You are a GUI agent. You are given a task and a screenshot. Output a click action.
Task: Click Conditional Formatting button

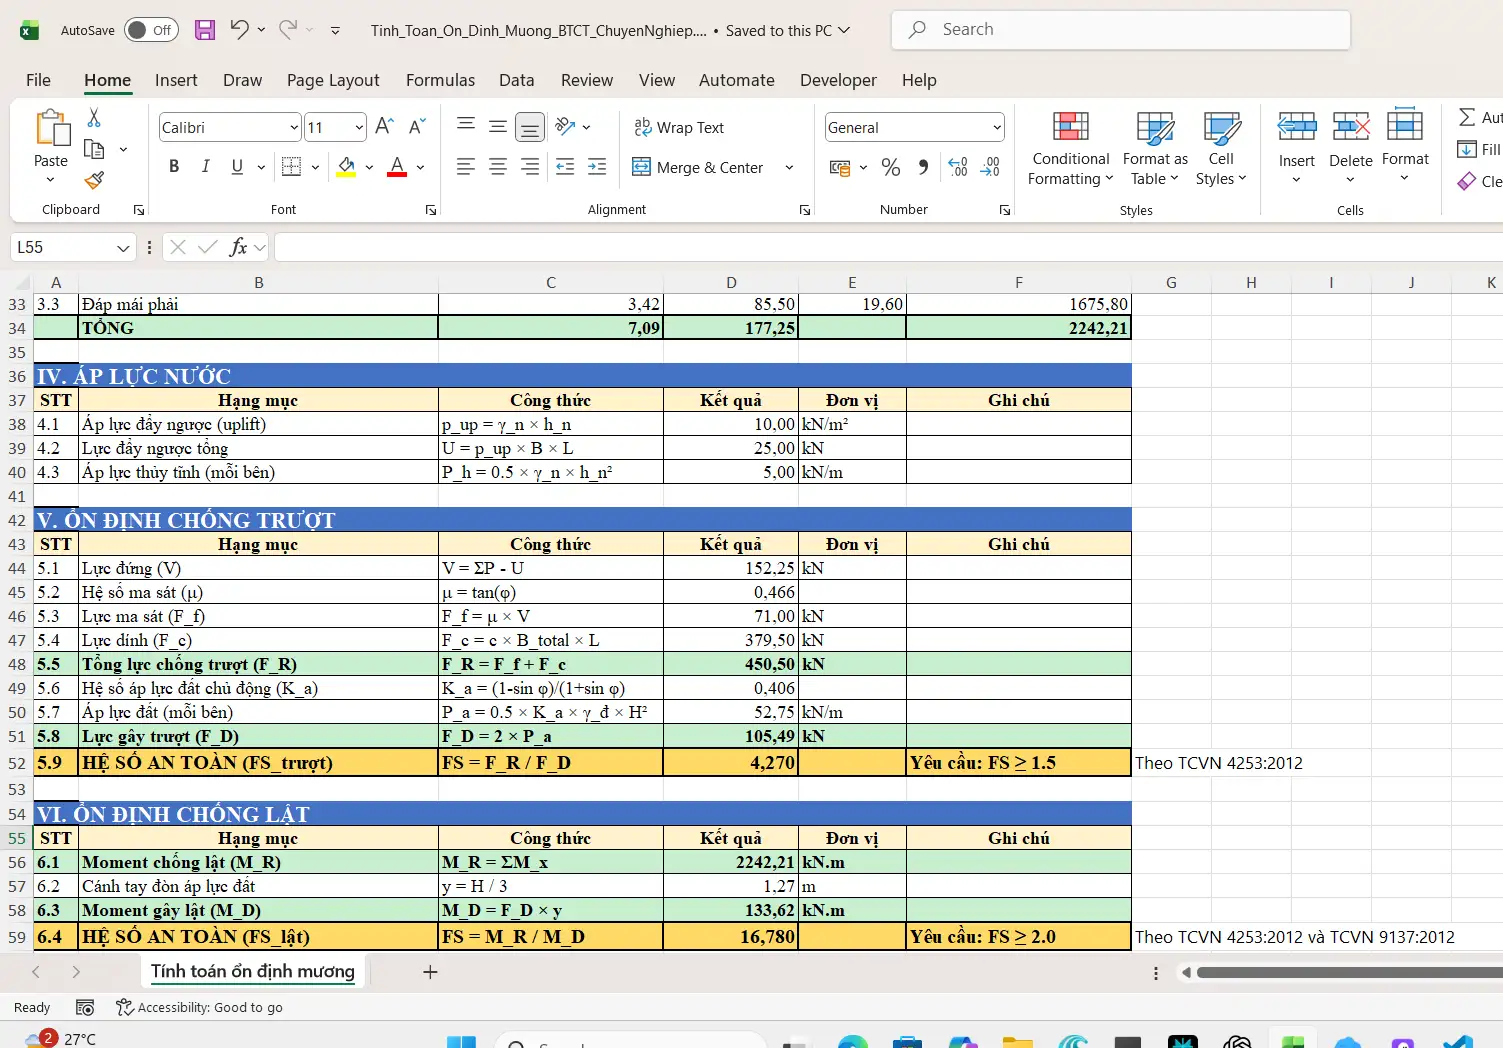[x=1070, y=148]
